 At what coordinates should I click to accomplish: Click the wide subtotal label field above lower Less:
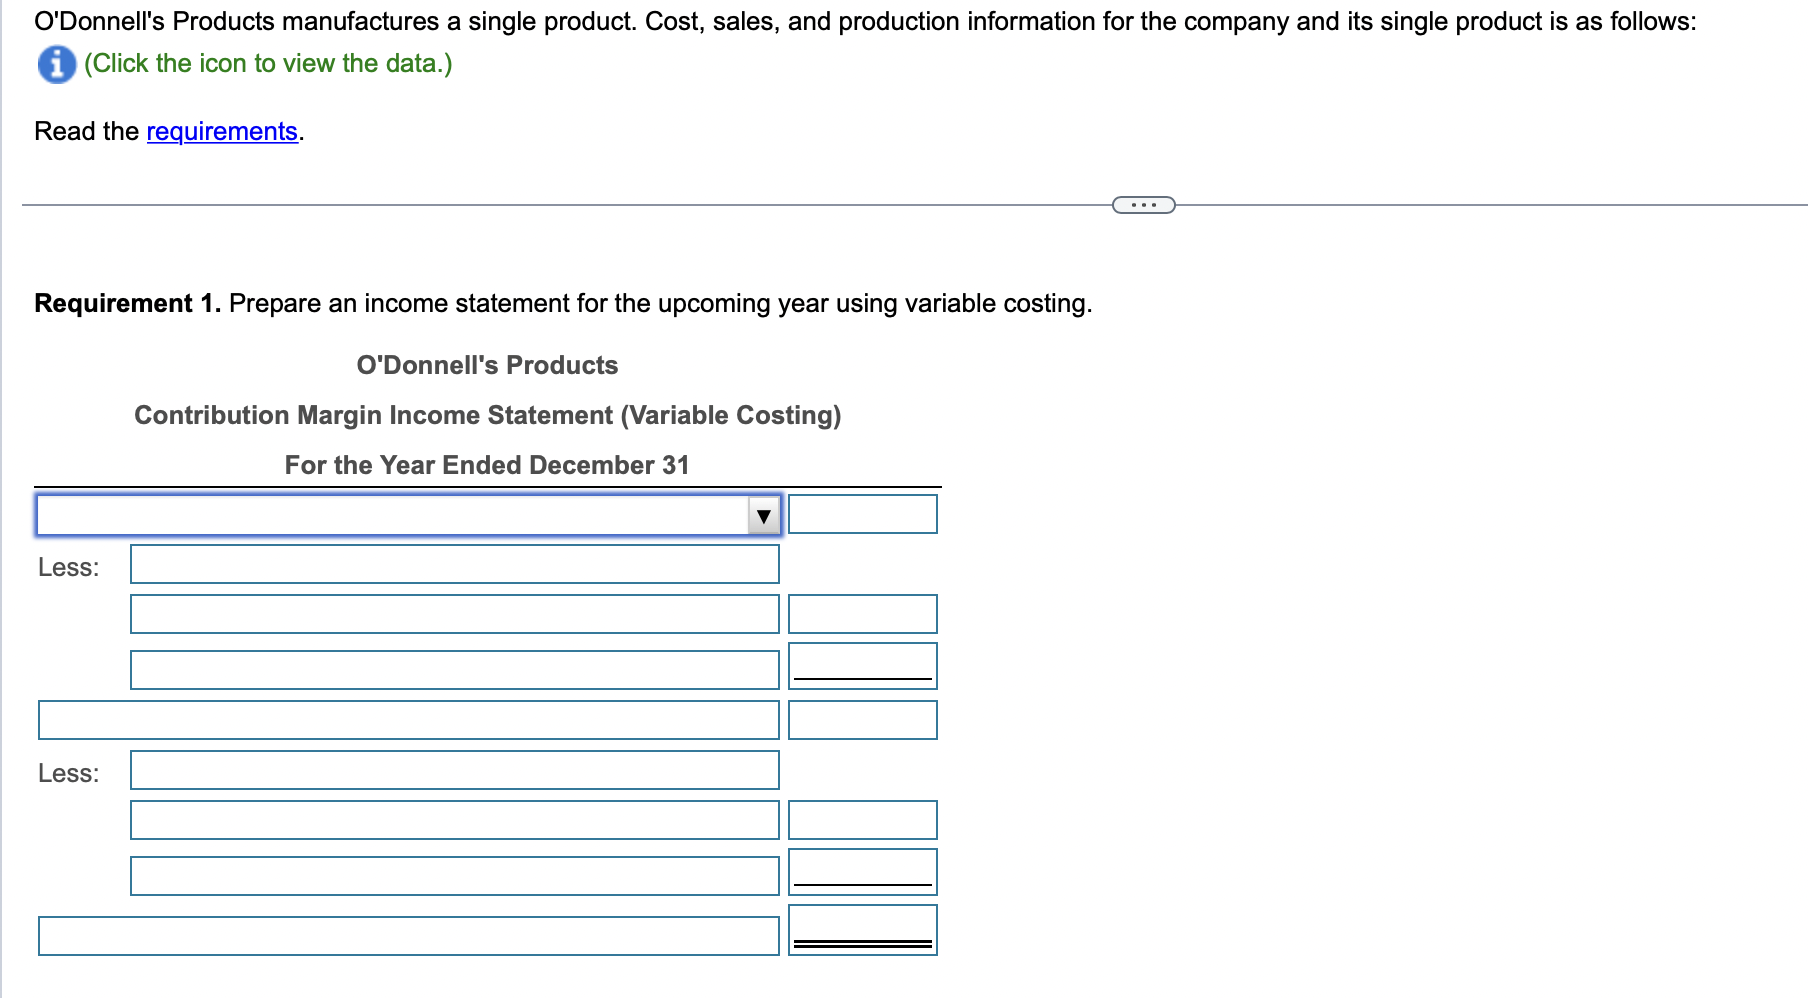point(409,720)
